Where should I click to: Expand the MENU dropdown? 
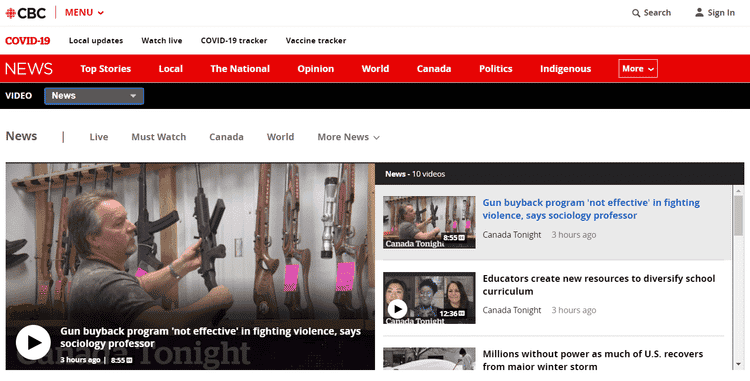coord(84,13)
